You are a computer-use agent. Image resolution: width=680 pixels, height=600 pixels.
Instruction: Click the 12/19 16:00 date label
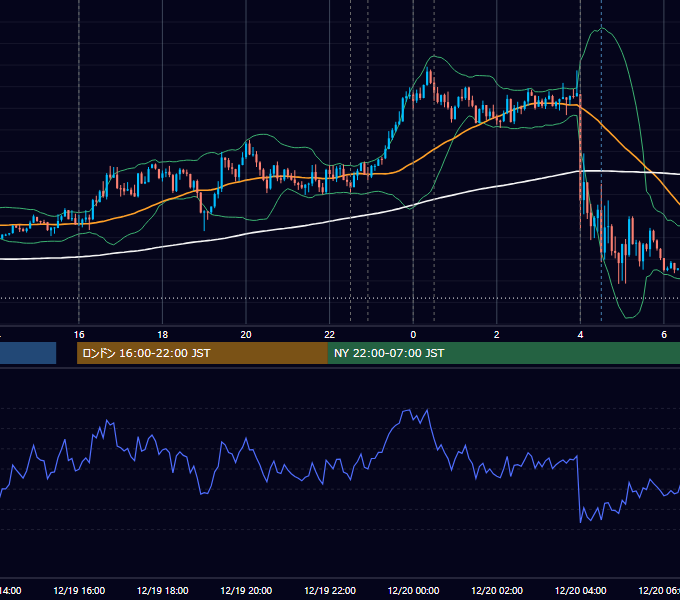click(79, 590)
